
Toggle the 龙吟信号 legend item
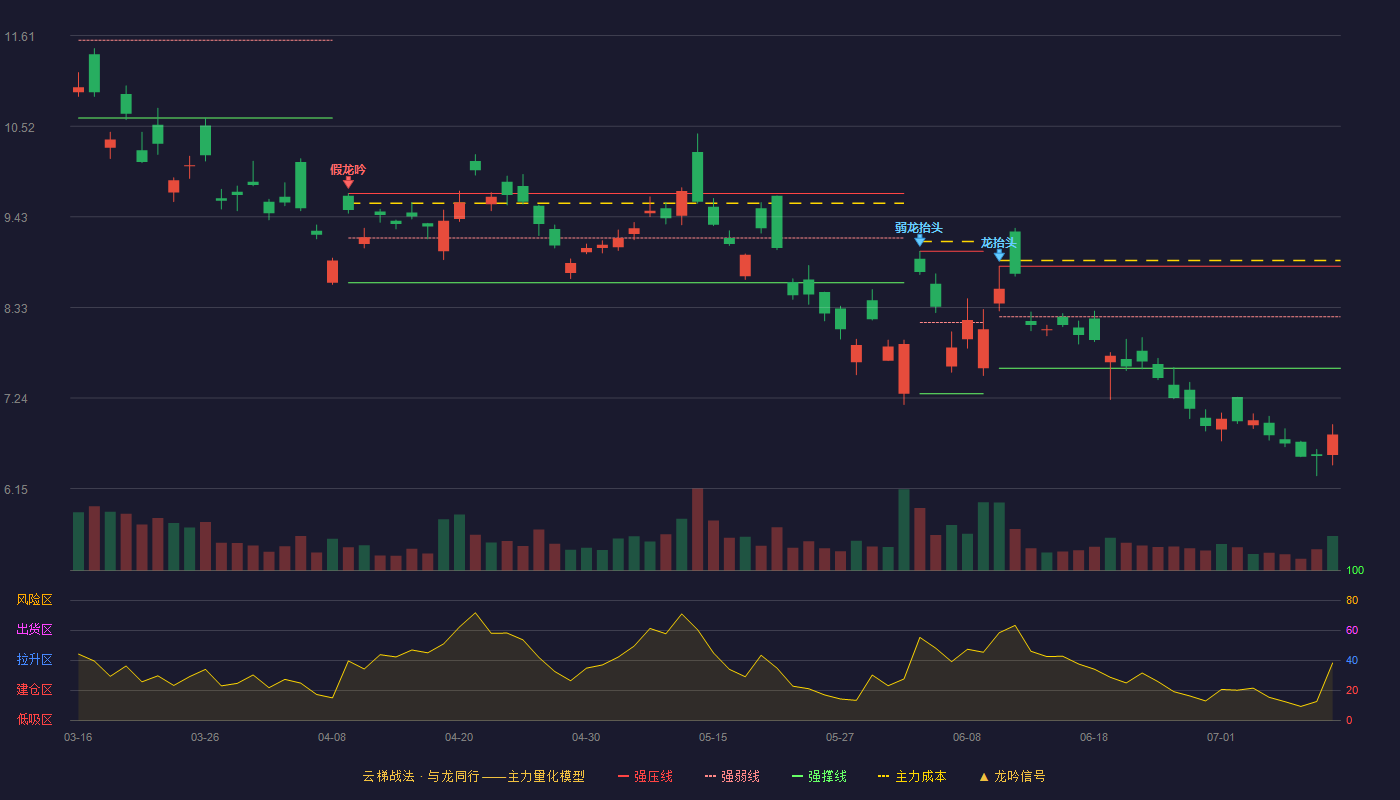click(1011, 776)
